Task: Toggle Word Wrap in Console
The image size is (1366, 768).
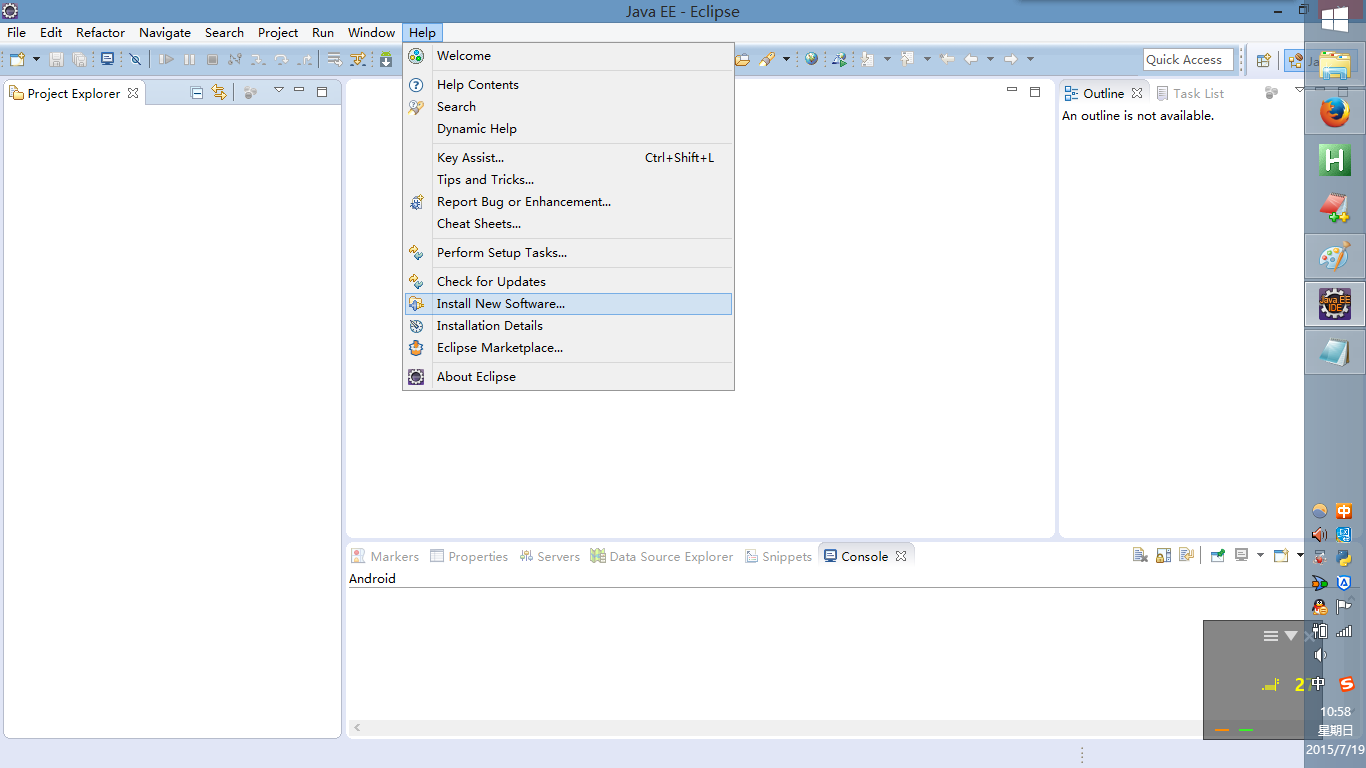Action: (x=1186, y=555)
